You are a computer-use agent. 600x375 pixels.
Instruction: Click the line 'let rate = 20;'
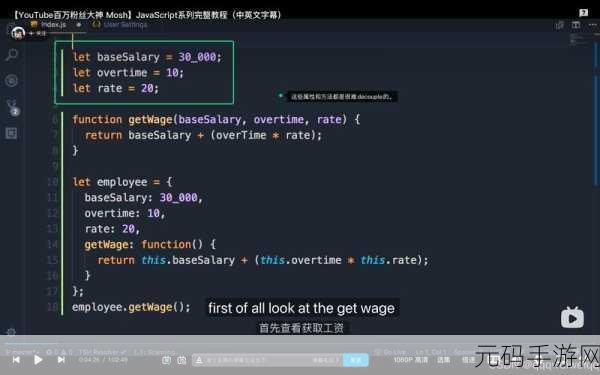[x=116, y=88]
